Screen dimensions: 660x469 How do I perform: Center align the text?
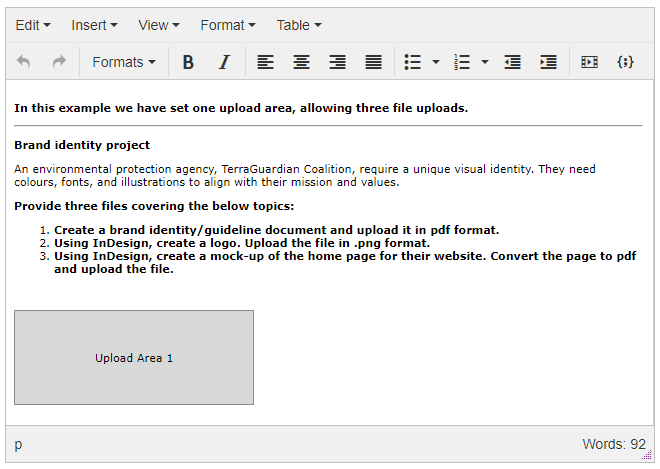click(301, 62)
